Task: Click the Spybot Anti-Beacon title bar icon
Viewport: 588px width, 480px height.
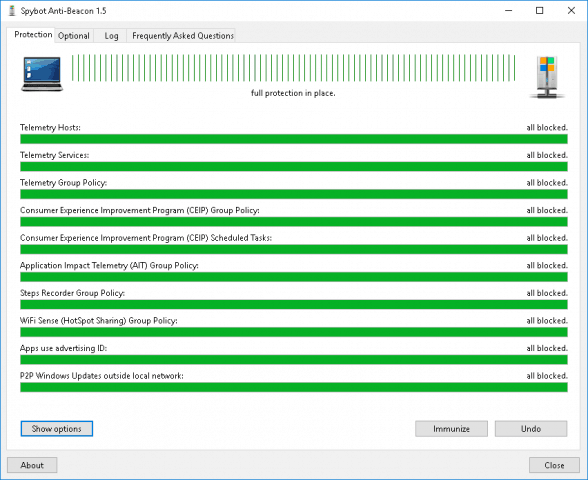Action: click(x=12, y=11)
